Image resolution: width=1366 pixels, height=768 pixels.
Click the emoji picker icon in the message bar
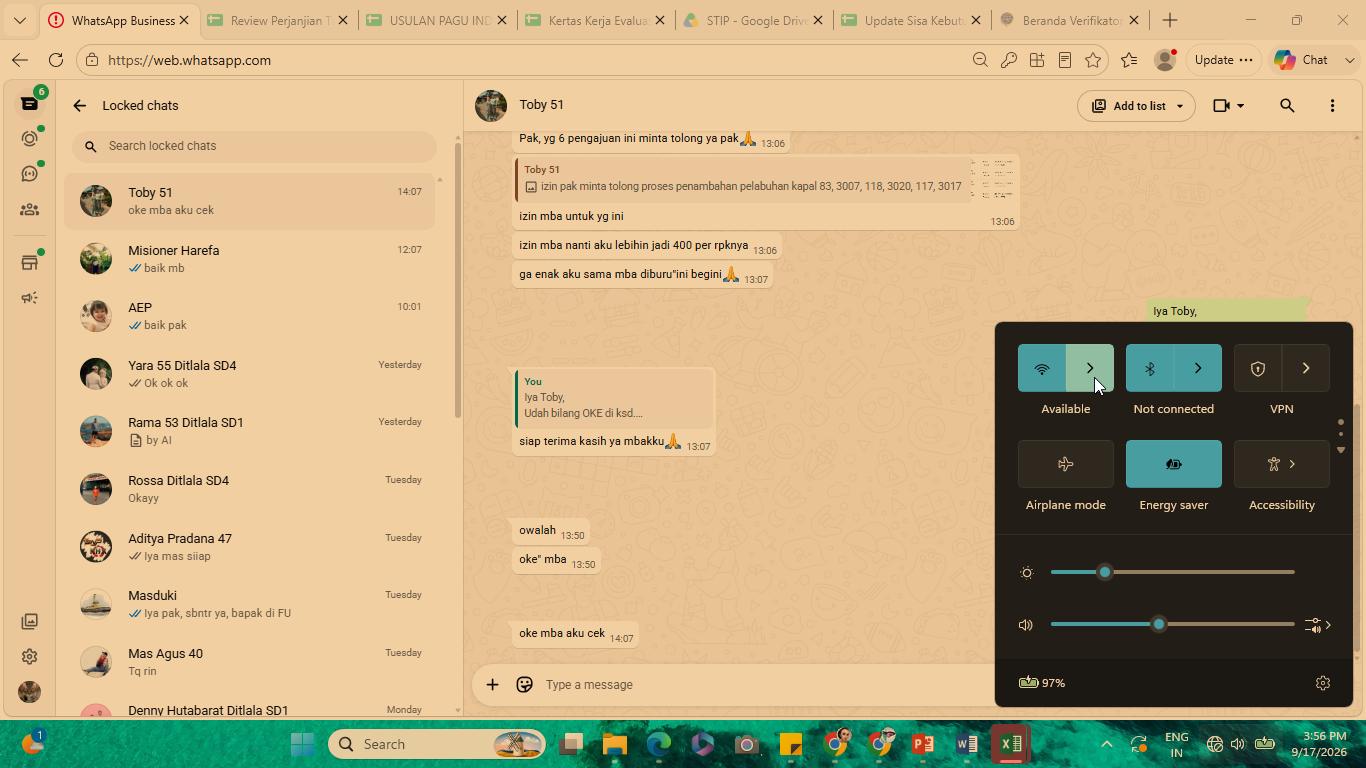coord(524,685)
